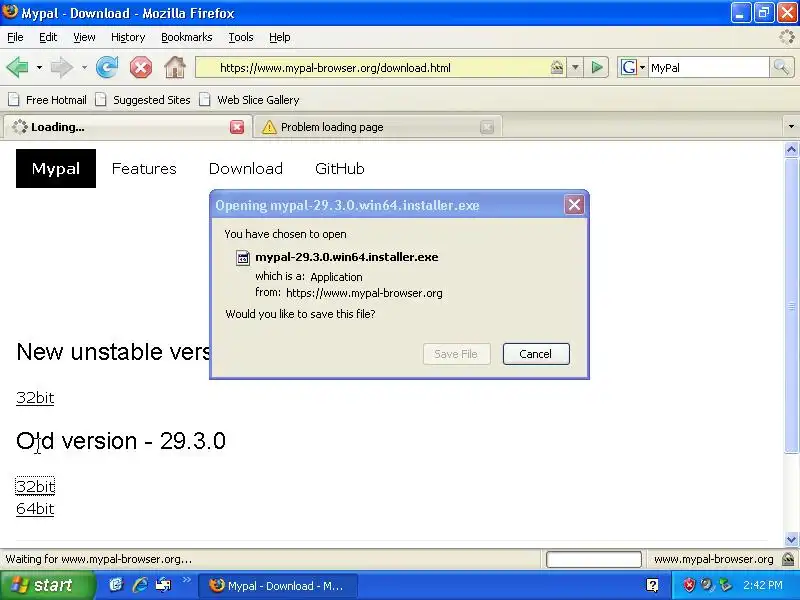Click the blue Reload page icon

pos(107,67)
